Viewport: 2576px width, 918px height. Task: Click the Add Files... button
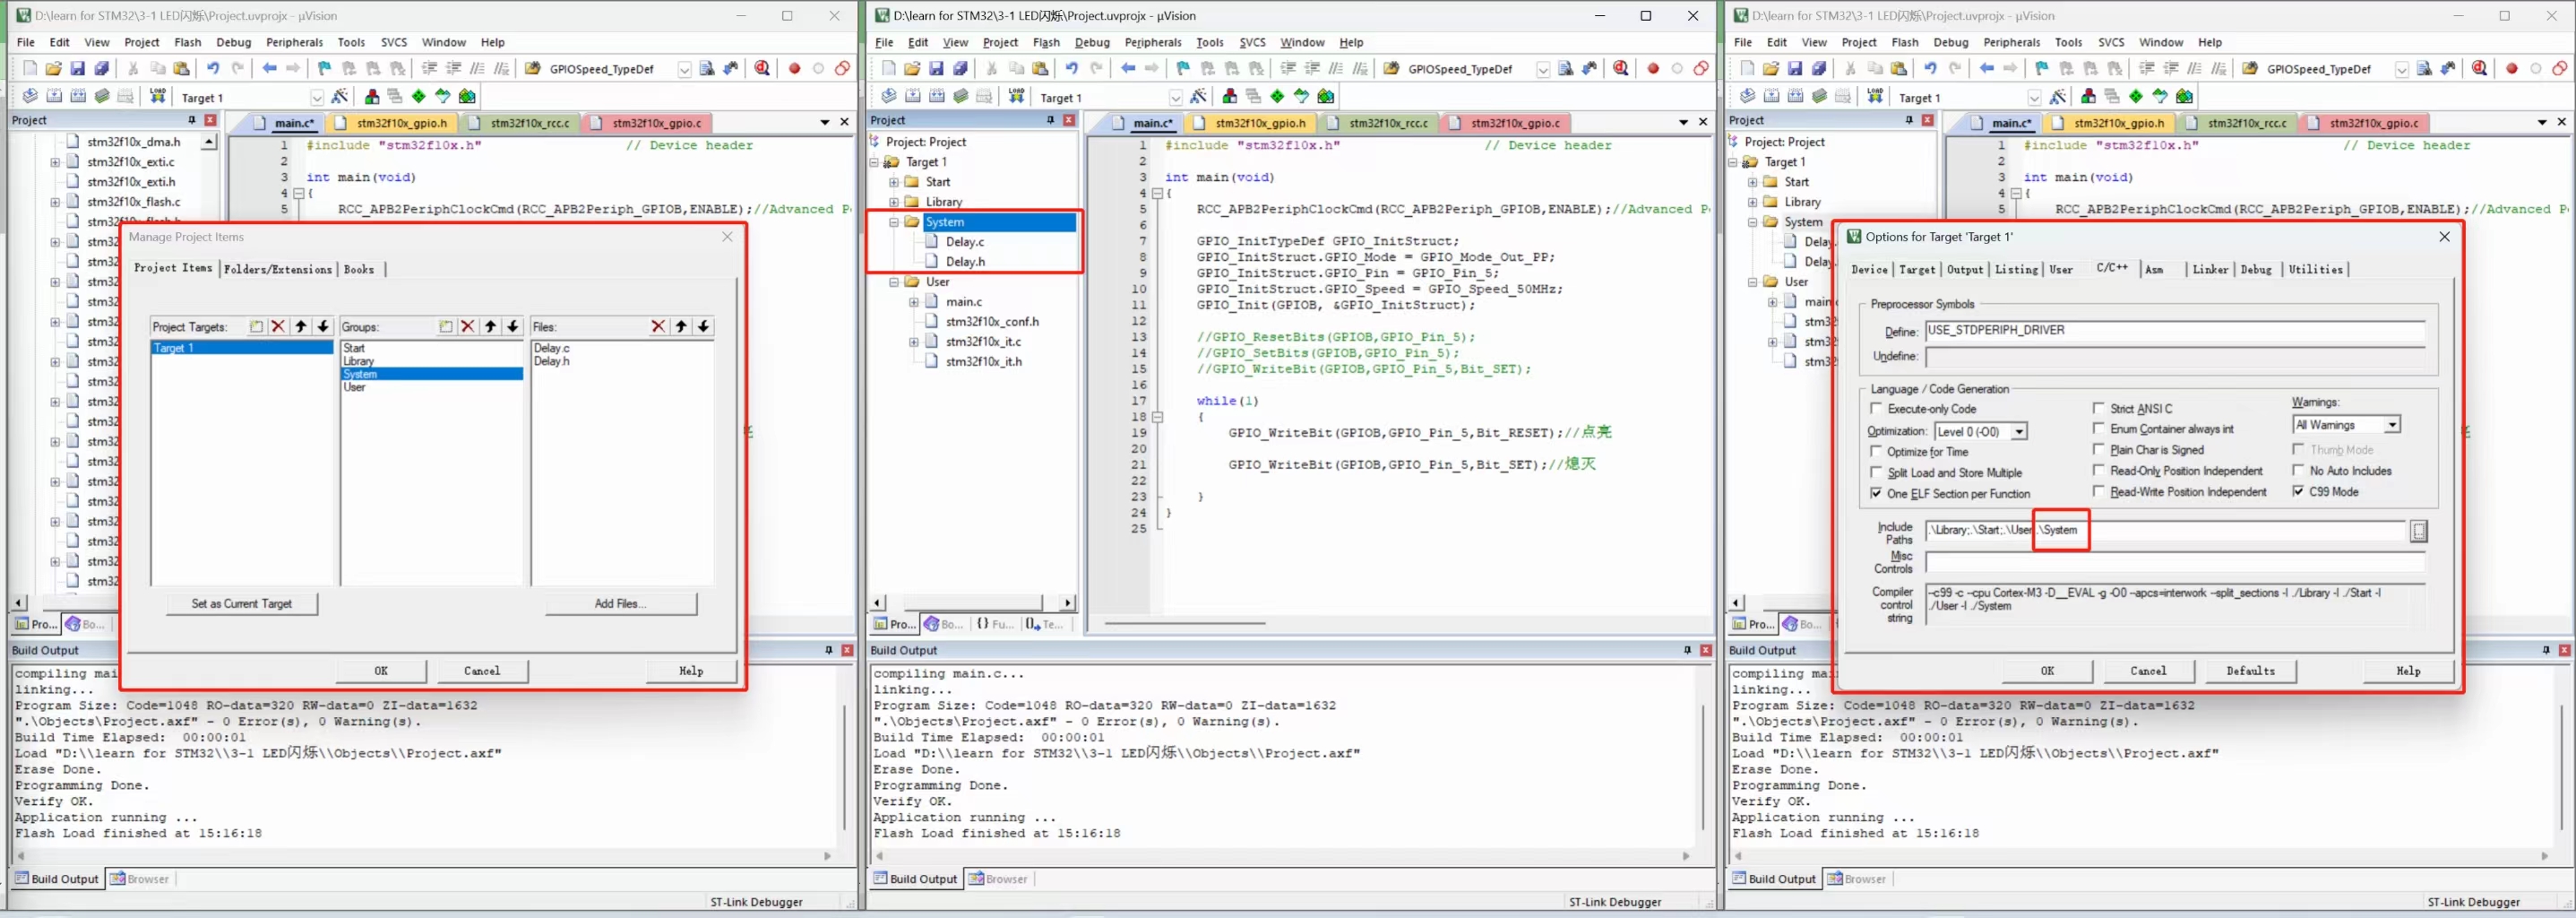click(620, 603)
